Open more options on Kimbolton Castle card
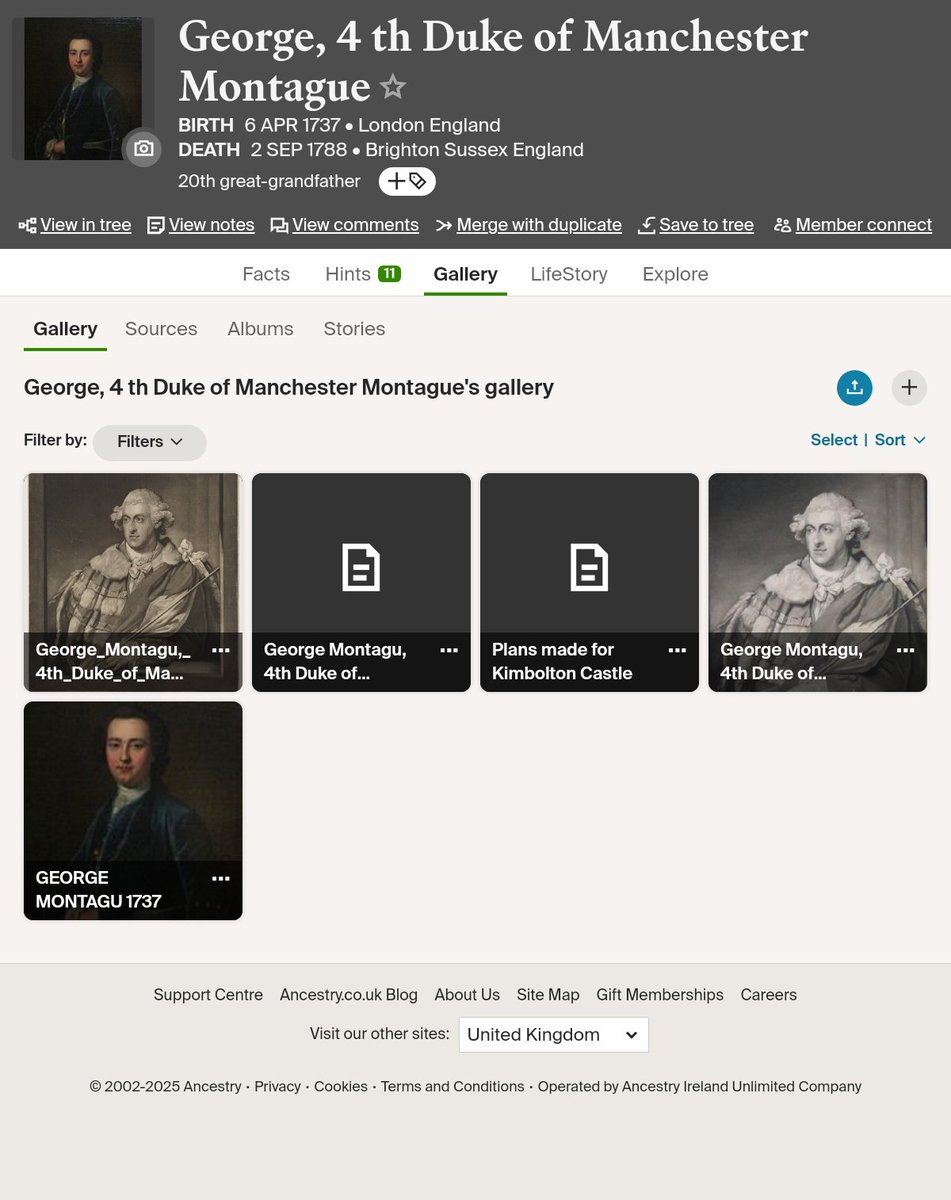Screen dimensions: 951x1200 tap(677, 650)
